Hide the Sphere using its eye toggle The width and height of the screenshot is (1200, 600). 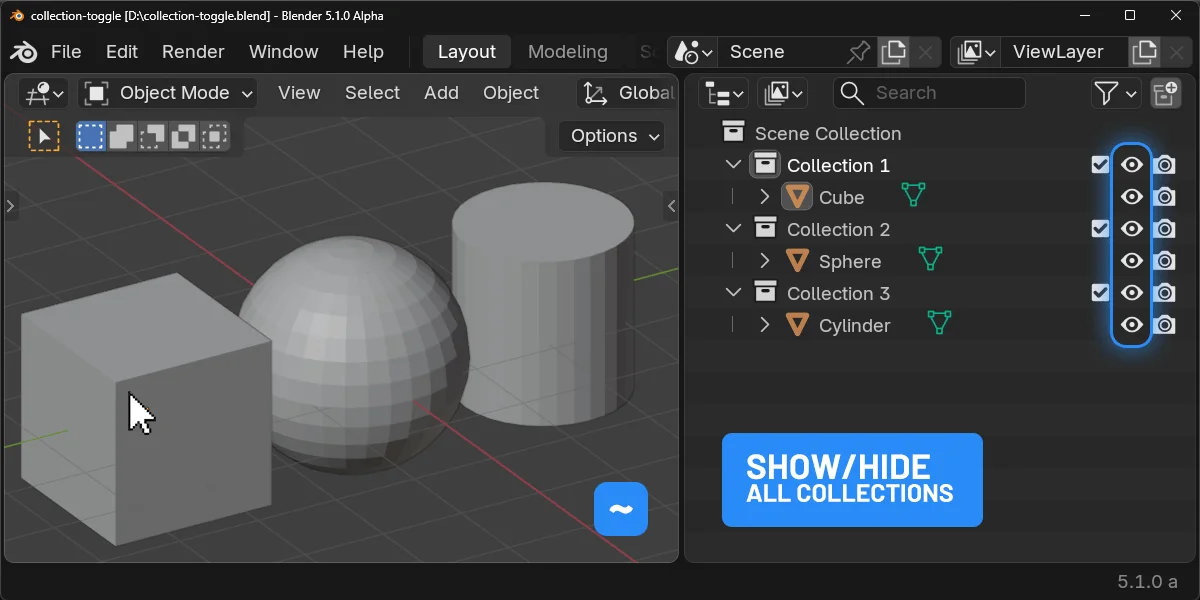[x=1132, y=260]
